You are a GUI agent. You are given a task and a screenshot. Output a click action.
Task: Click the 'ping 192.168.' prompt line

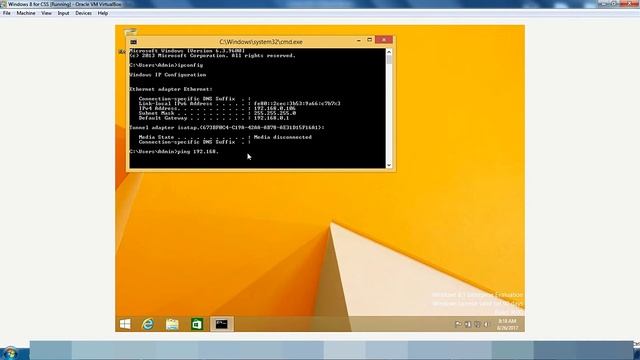(174, 152)
